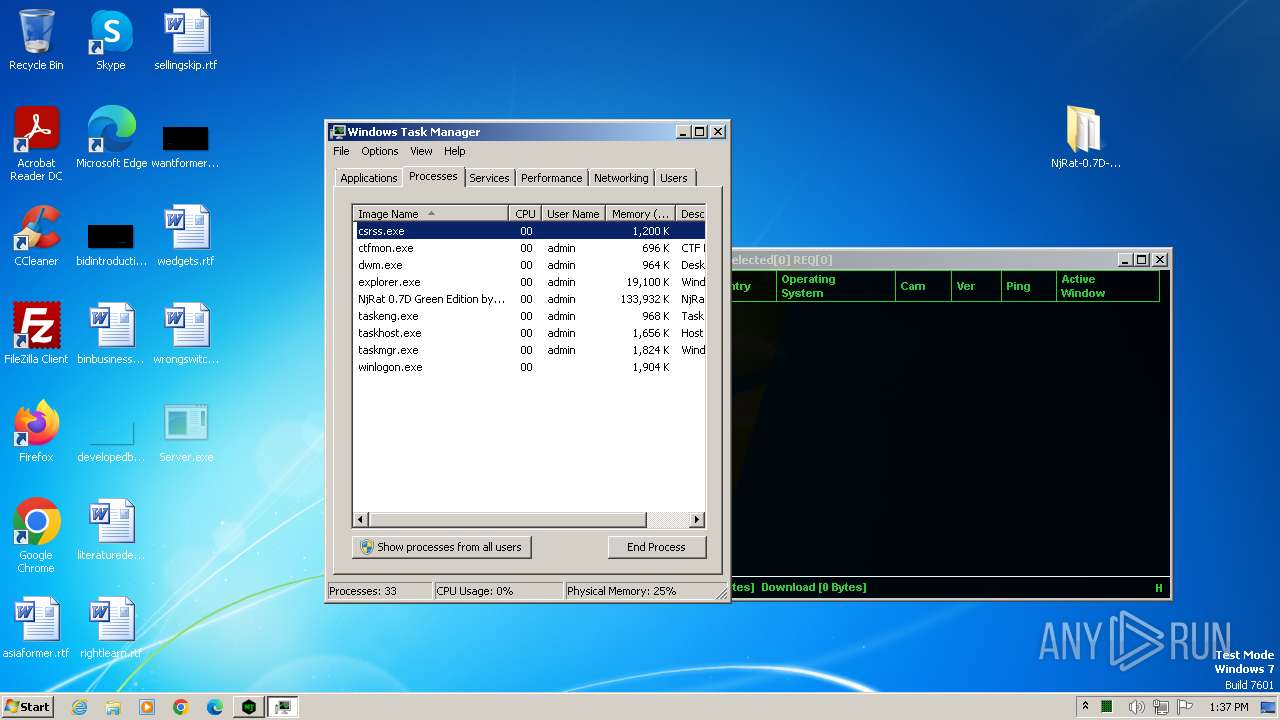Select the wrongswitc document icon
Image resolution: width=1280 pixels, height=720 pixels.
click(185, 334)
